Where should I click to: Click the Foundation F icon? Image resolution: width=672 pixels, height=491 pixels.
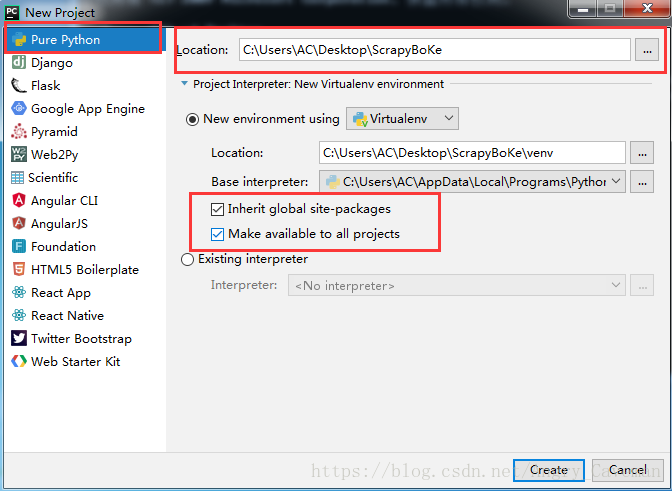click(x=19, y=246)
